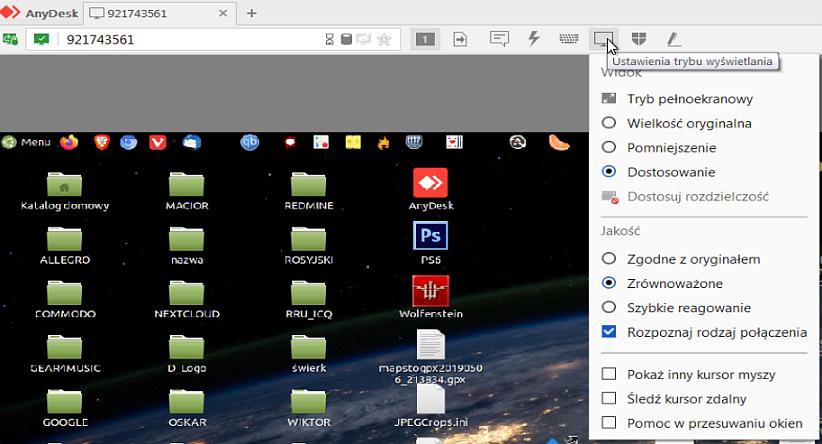Open the AnyDesk desktop shortcut
822x444 pixels.
(430, 189)
